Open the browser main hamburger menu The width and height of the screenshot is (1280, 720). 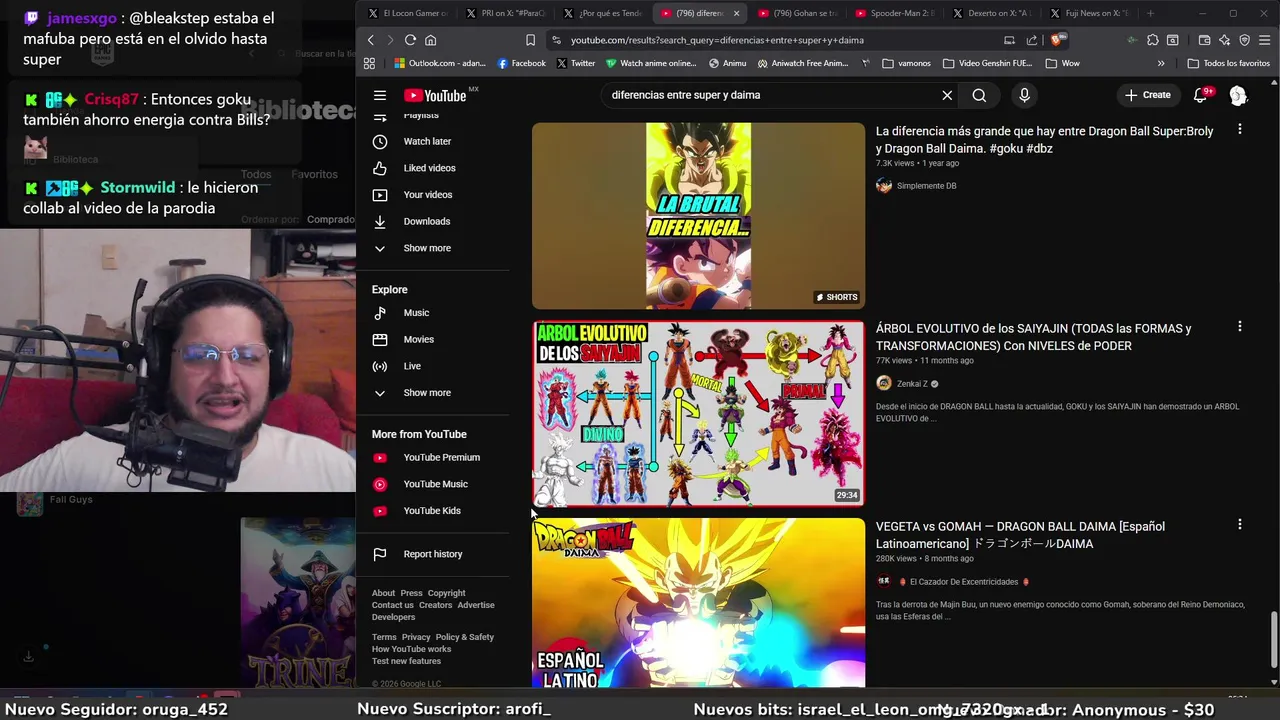(x=1265, y=40)
